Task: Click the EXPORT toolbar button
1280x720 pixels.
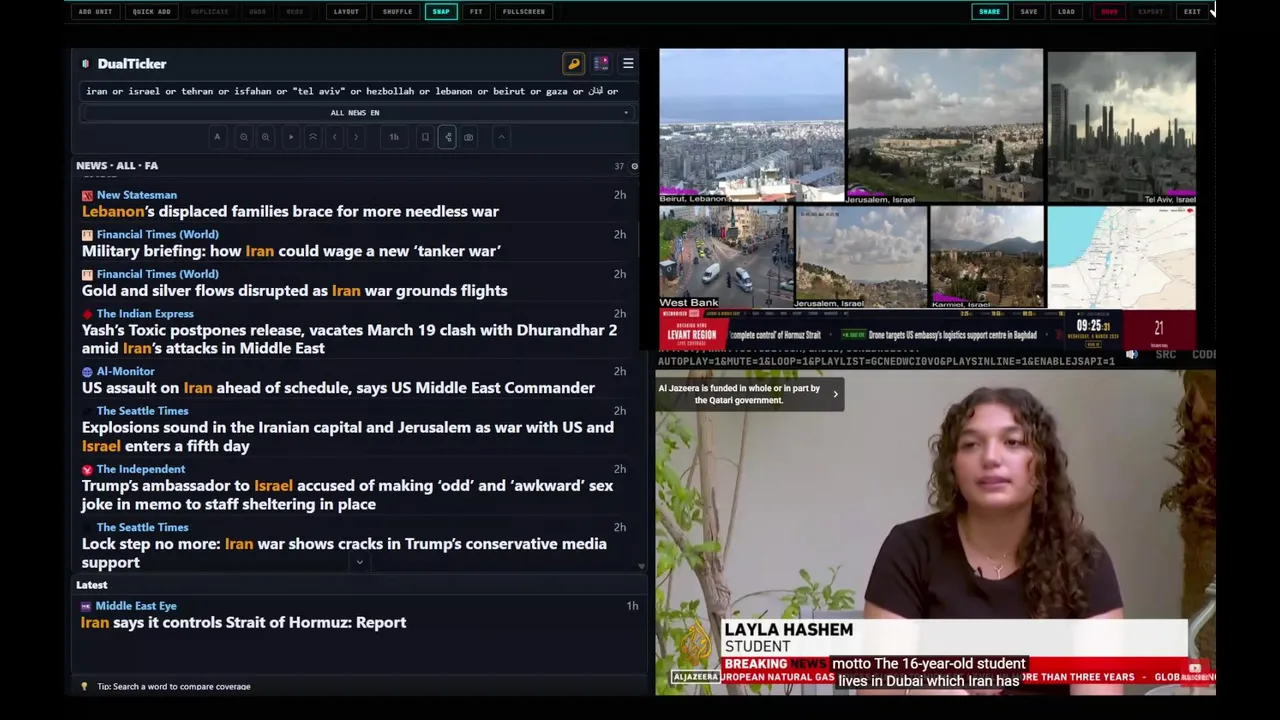Action: [x=1151, y=12]
